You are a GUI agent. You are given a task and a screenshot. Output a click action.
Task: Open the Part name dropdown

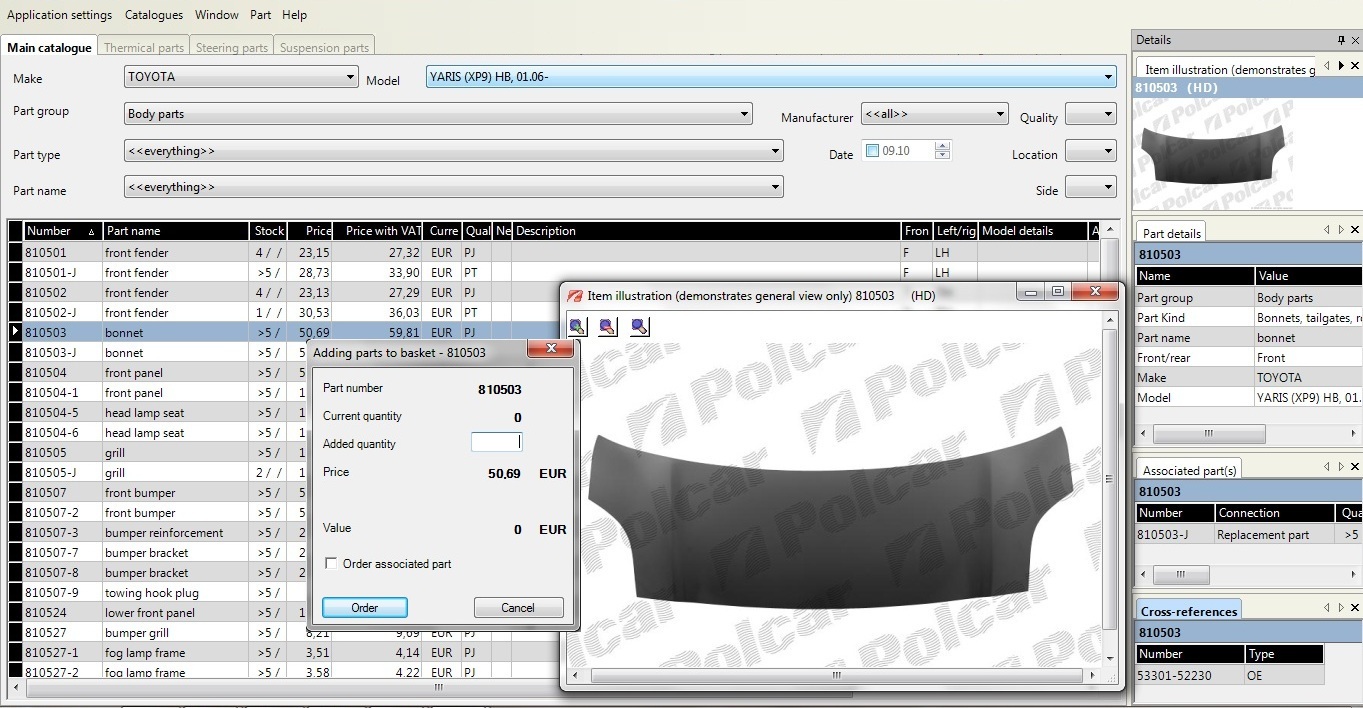[x=776, y=187]
